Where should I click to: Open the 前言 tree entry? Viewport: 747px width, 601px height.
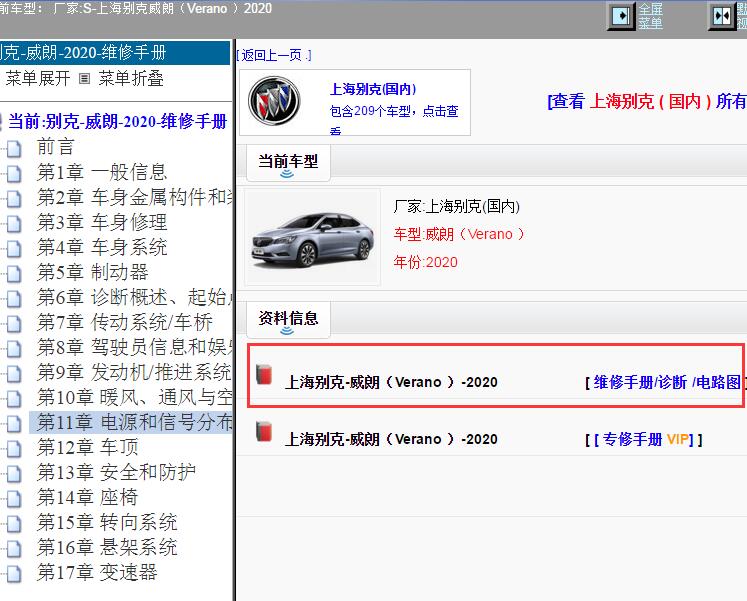coord(55,147)
